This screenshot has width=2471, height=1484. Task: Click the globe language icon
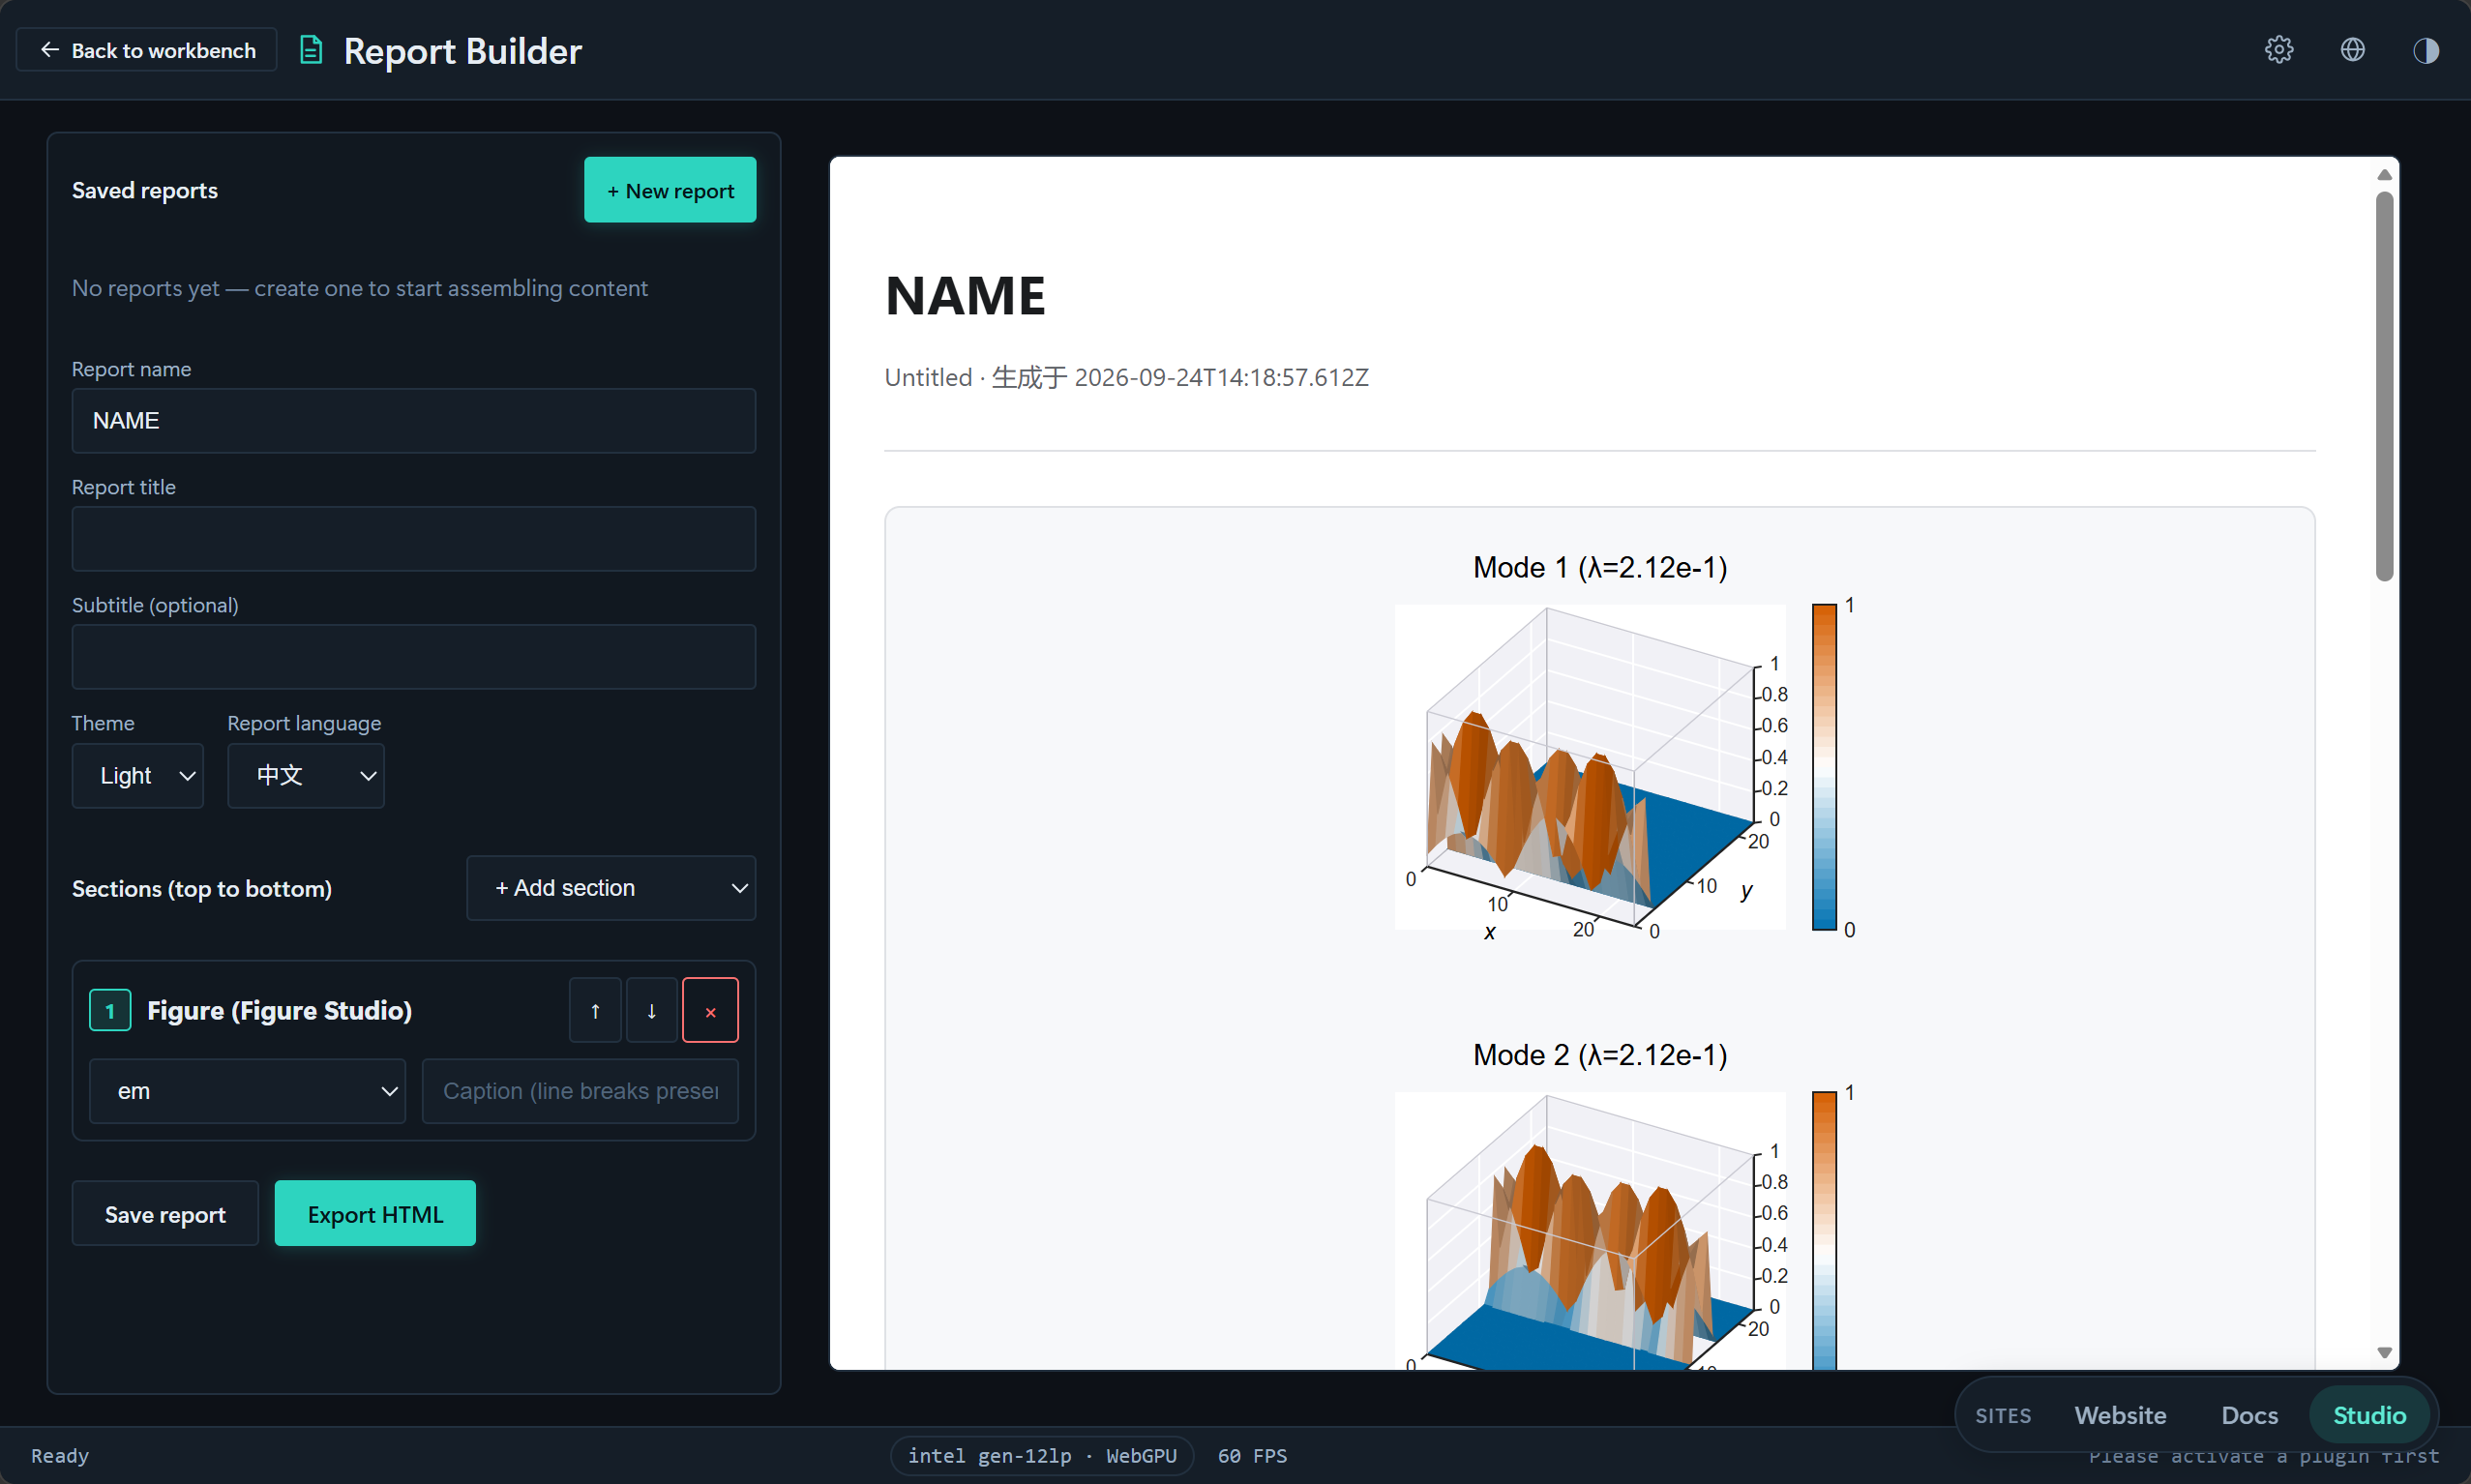point(2352,50)
